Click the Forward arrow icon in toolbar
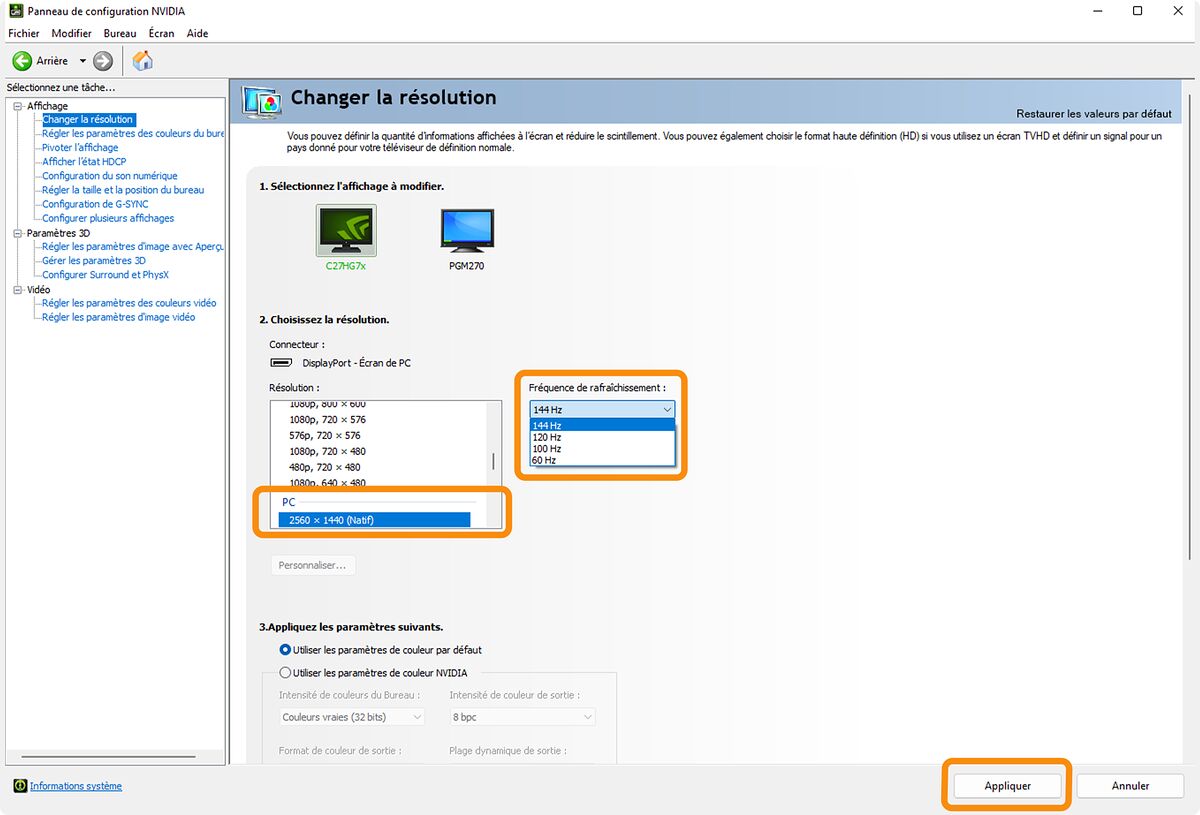 pos(102,61)
